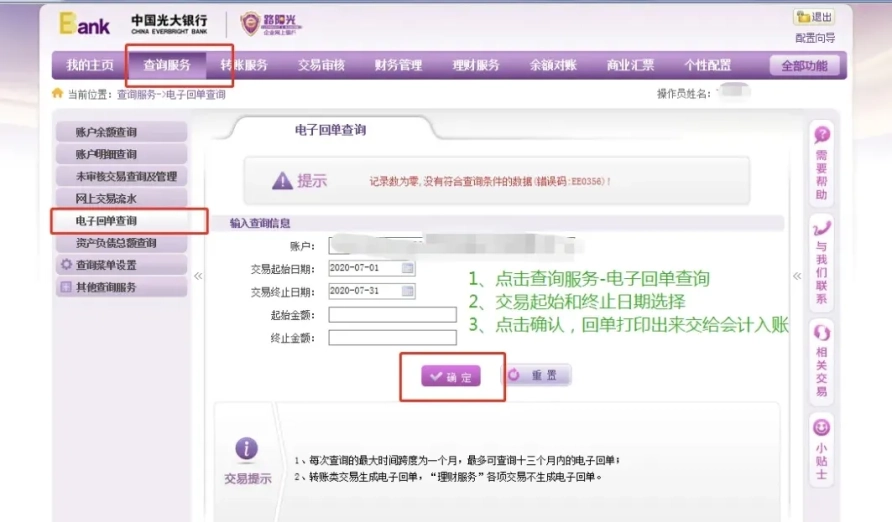Select 电子回单查询 in the sidebar
The height and width of the screenshot is (522, 892).
point(122,221)
